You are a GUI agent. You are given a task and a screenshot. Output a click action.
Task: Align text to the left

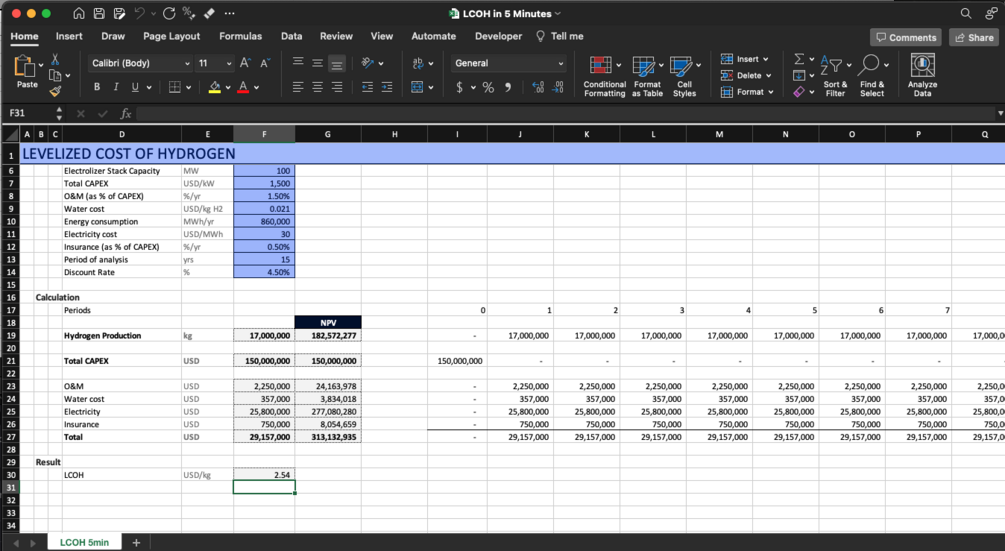(297, 87)
